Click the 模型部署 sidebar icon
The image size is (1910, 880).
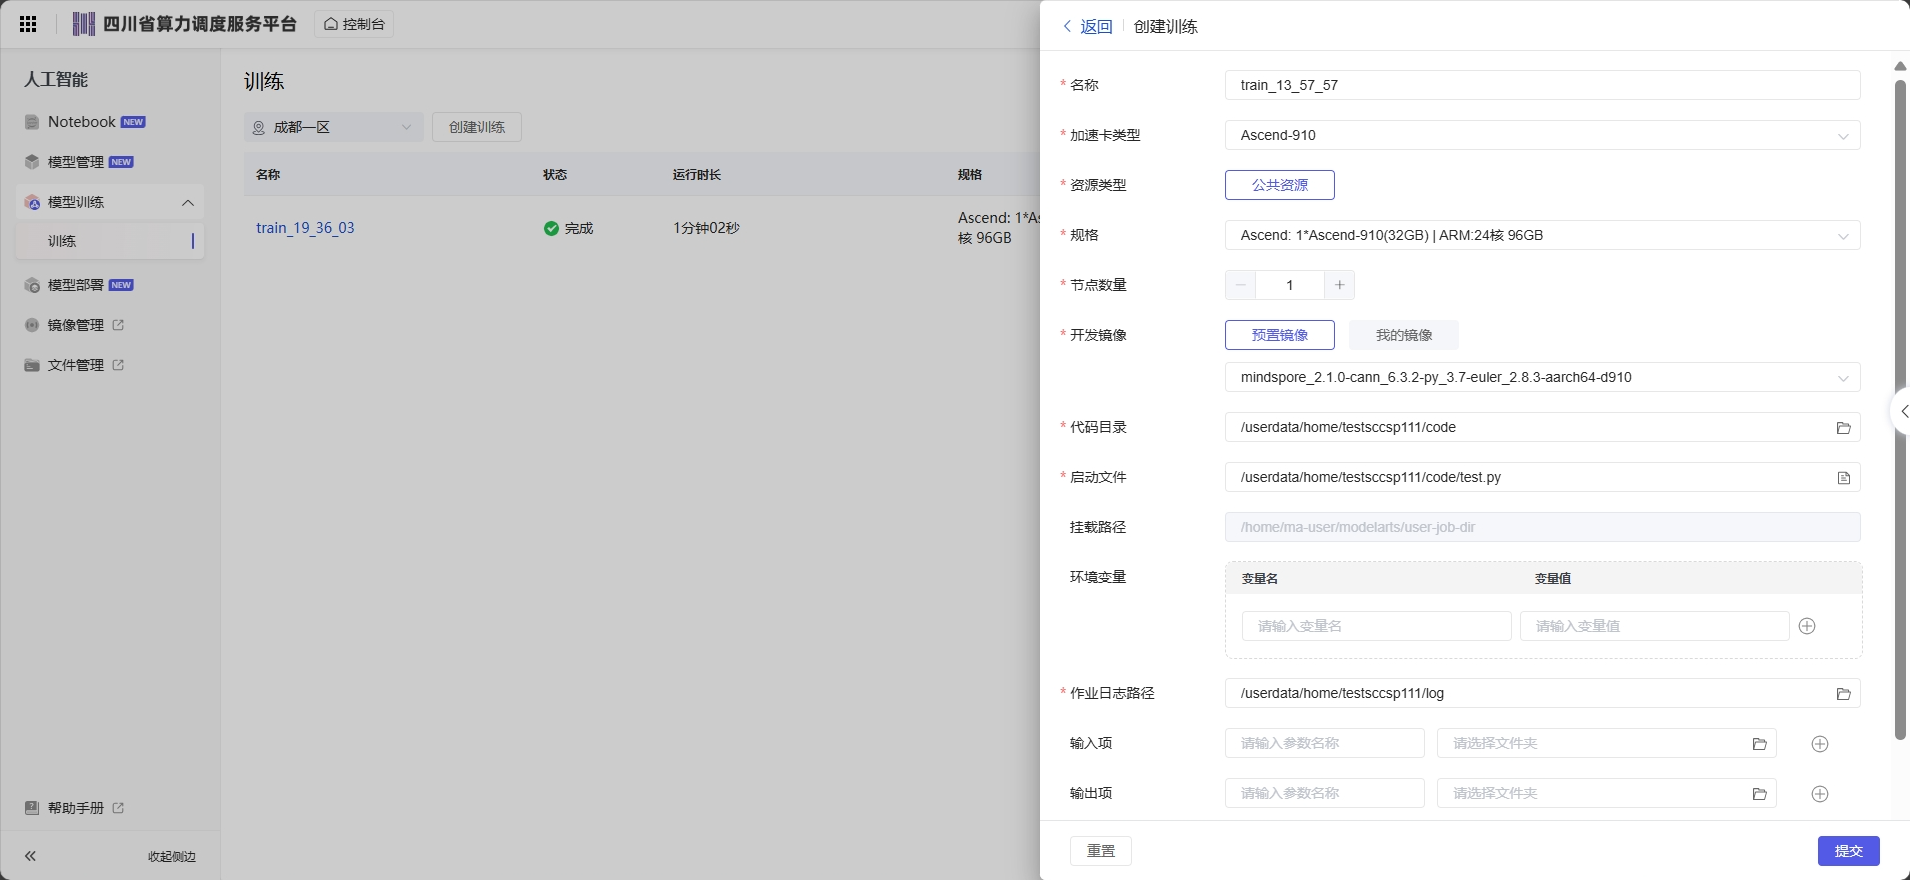point(32,285)
